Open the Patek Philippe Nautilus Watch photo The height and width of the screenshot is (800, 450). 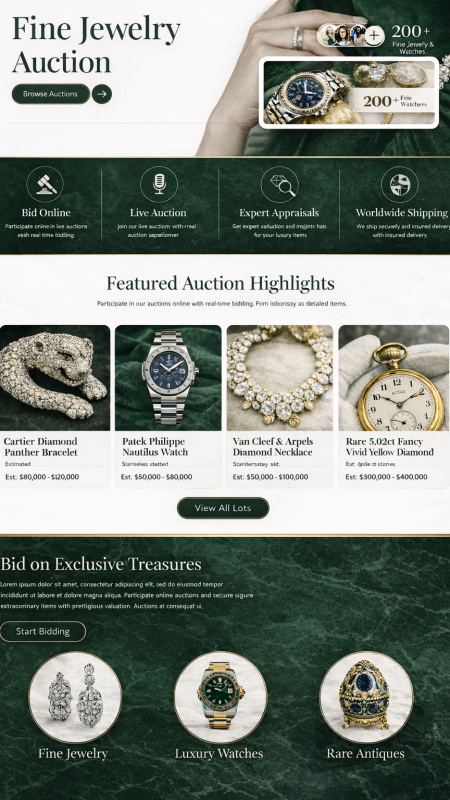click(x=168, y=378)
